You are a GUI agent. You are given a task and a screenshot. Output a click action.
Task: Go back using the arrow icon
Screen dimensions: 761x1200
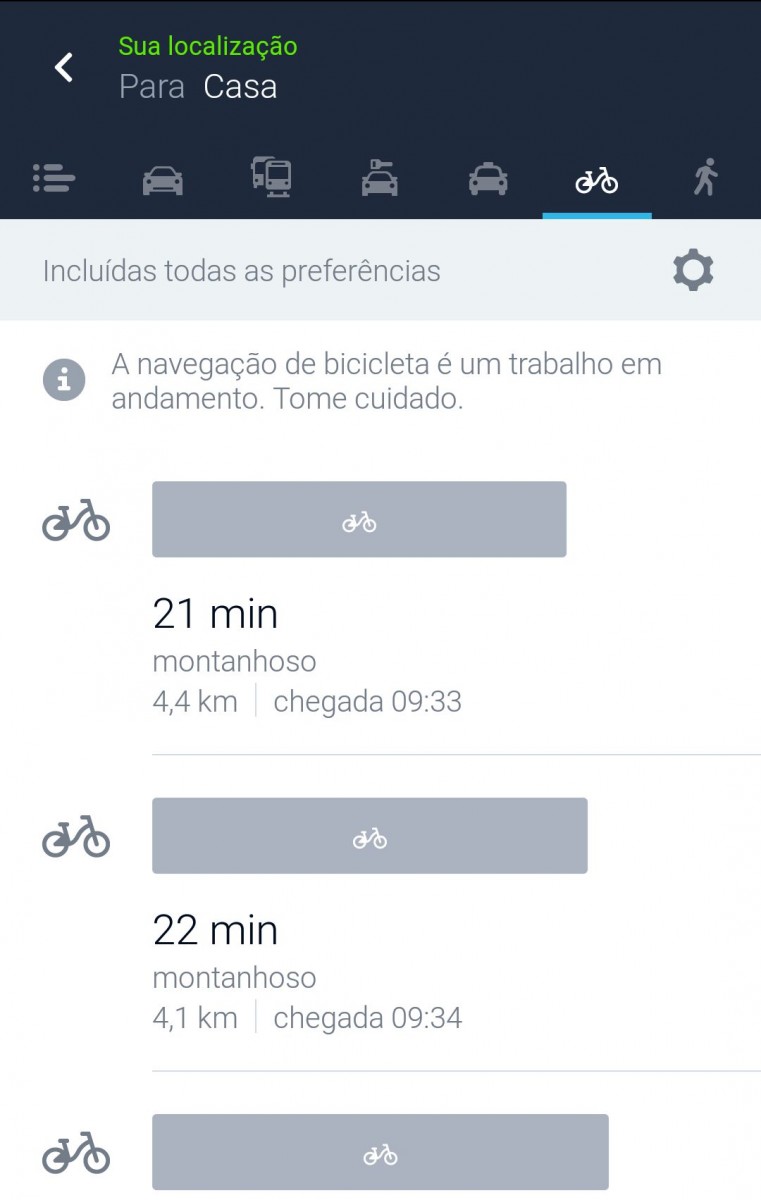point(64,68)
